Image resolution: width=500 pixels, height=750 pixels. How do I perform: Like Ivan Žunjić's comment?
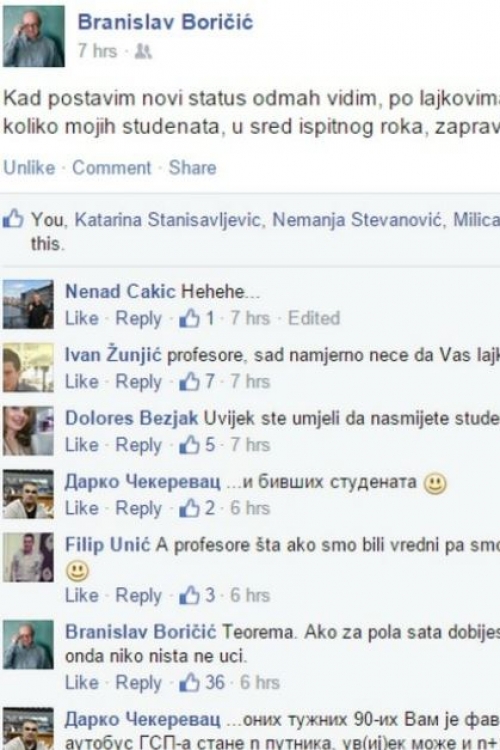click(82, 382)
